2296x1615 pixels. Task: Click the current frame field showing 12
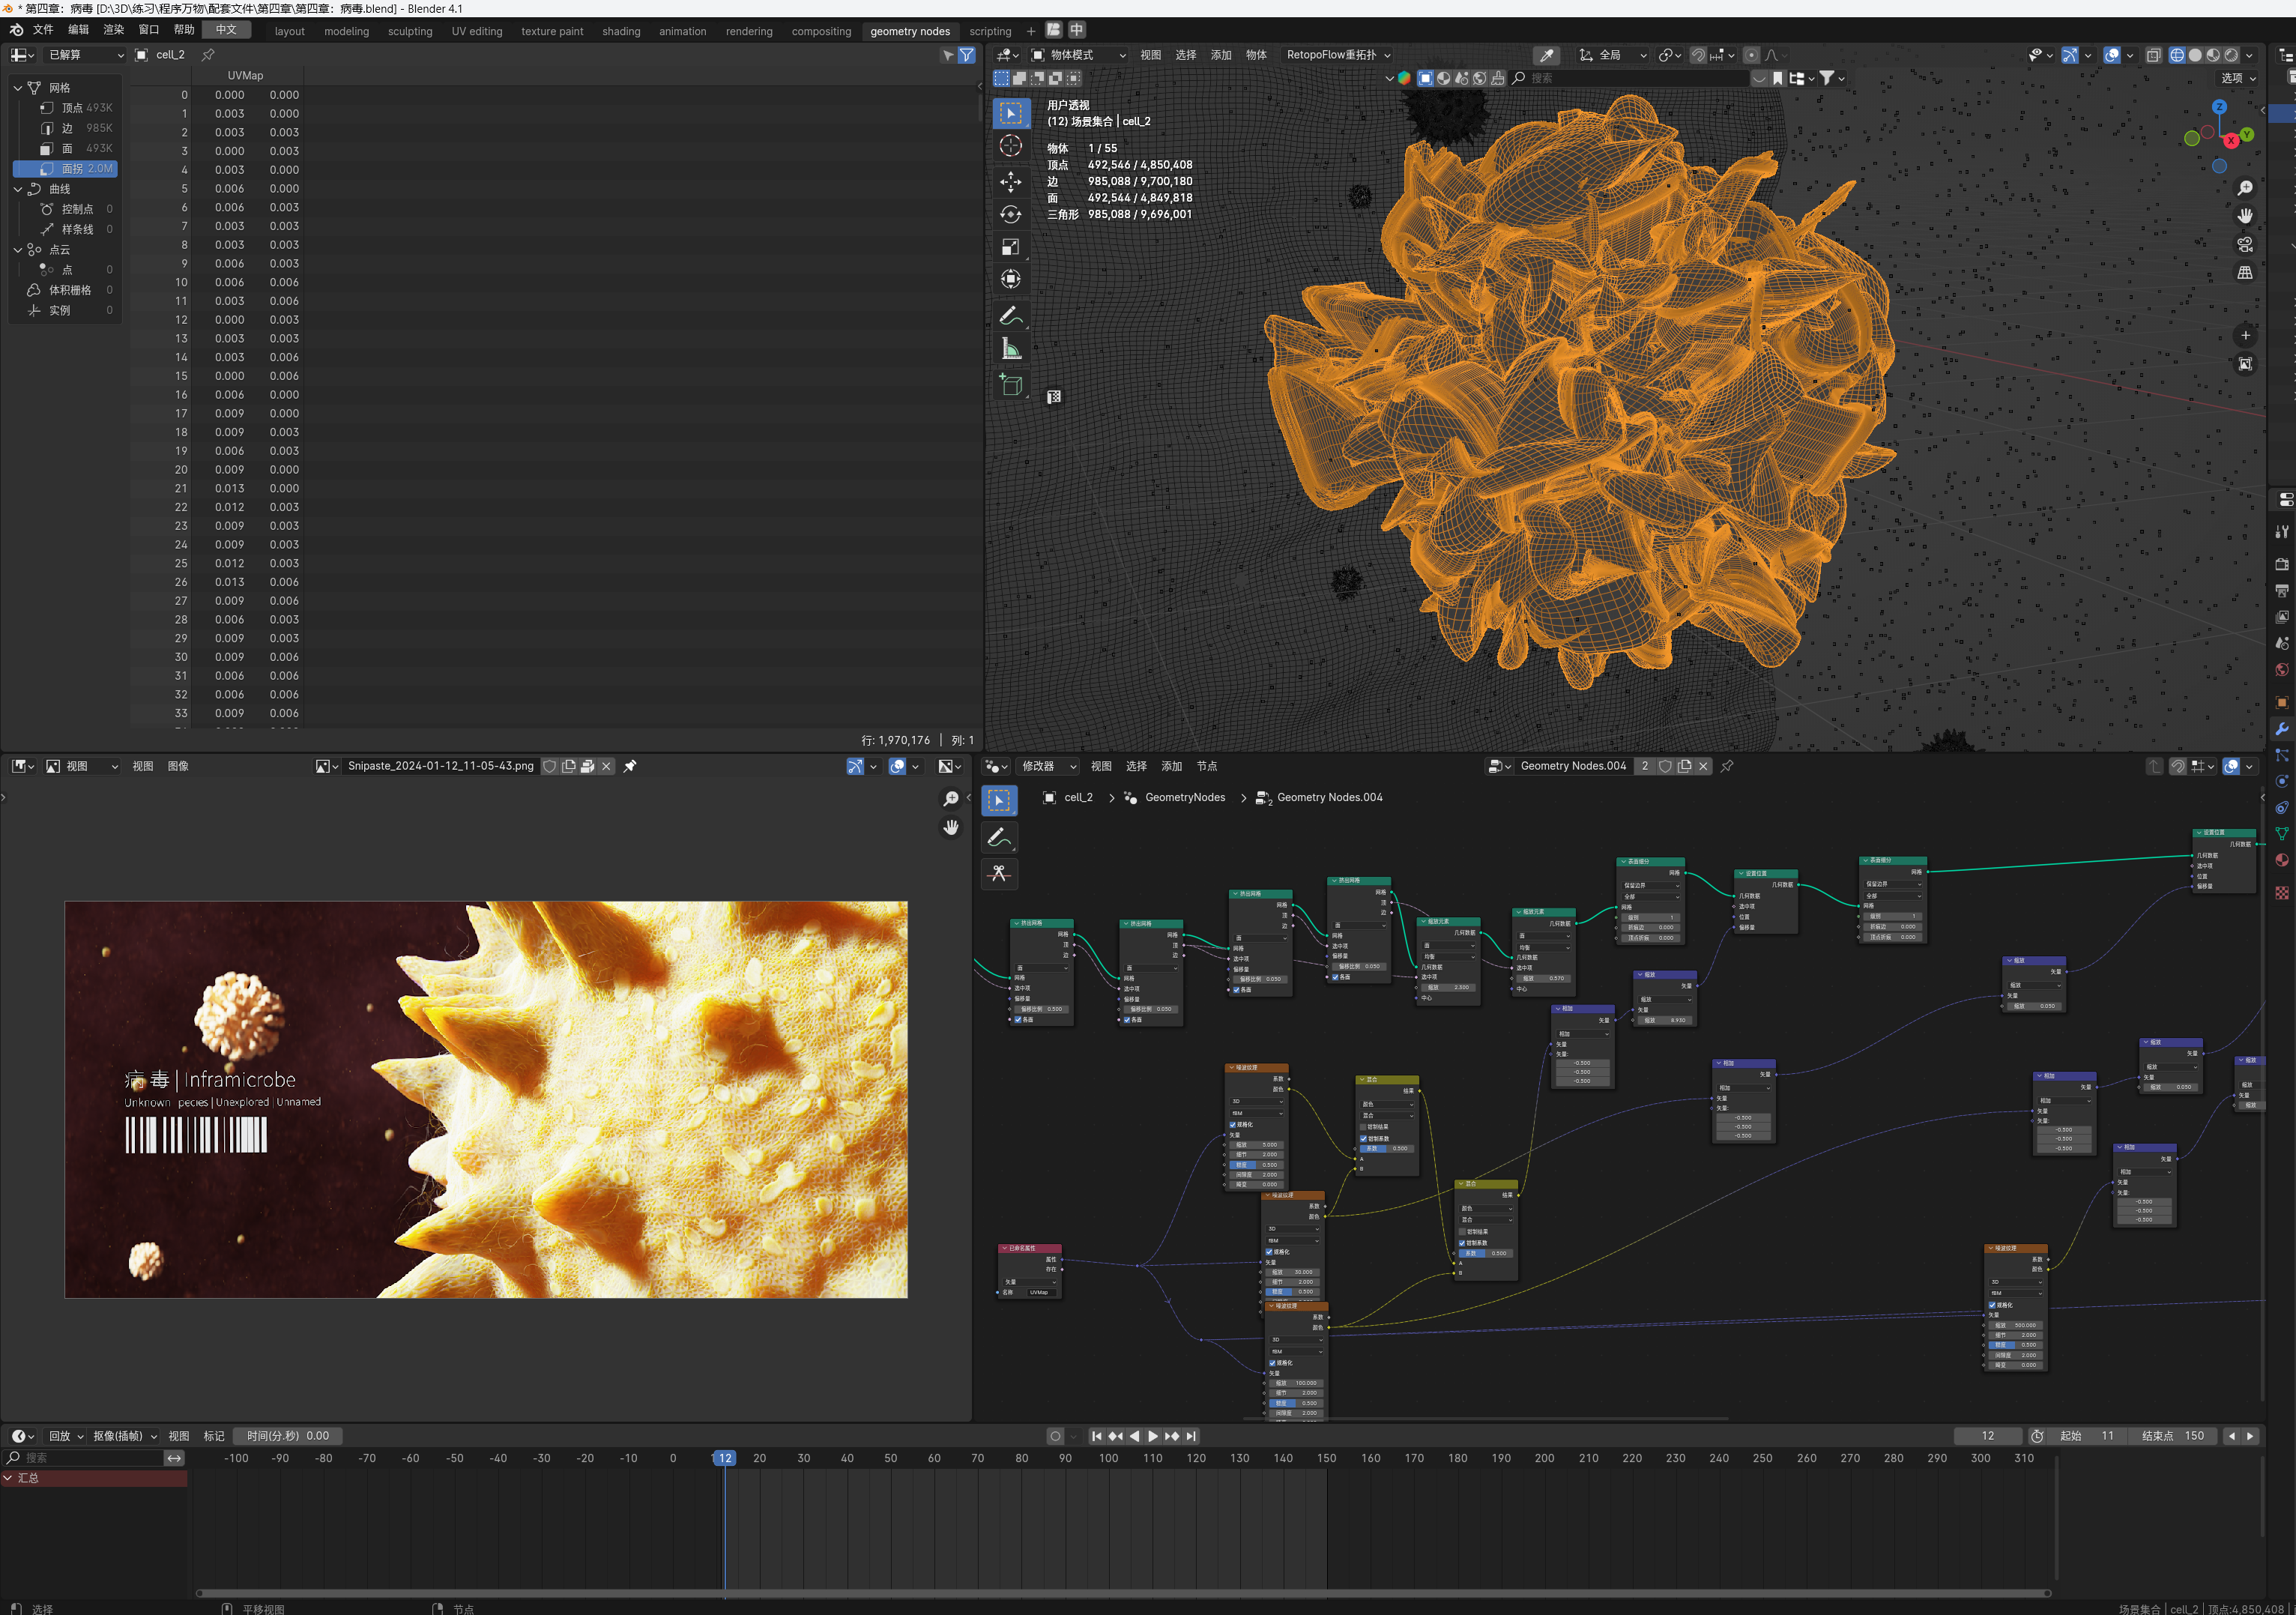(x=1988, y=1436)
